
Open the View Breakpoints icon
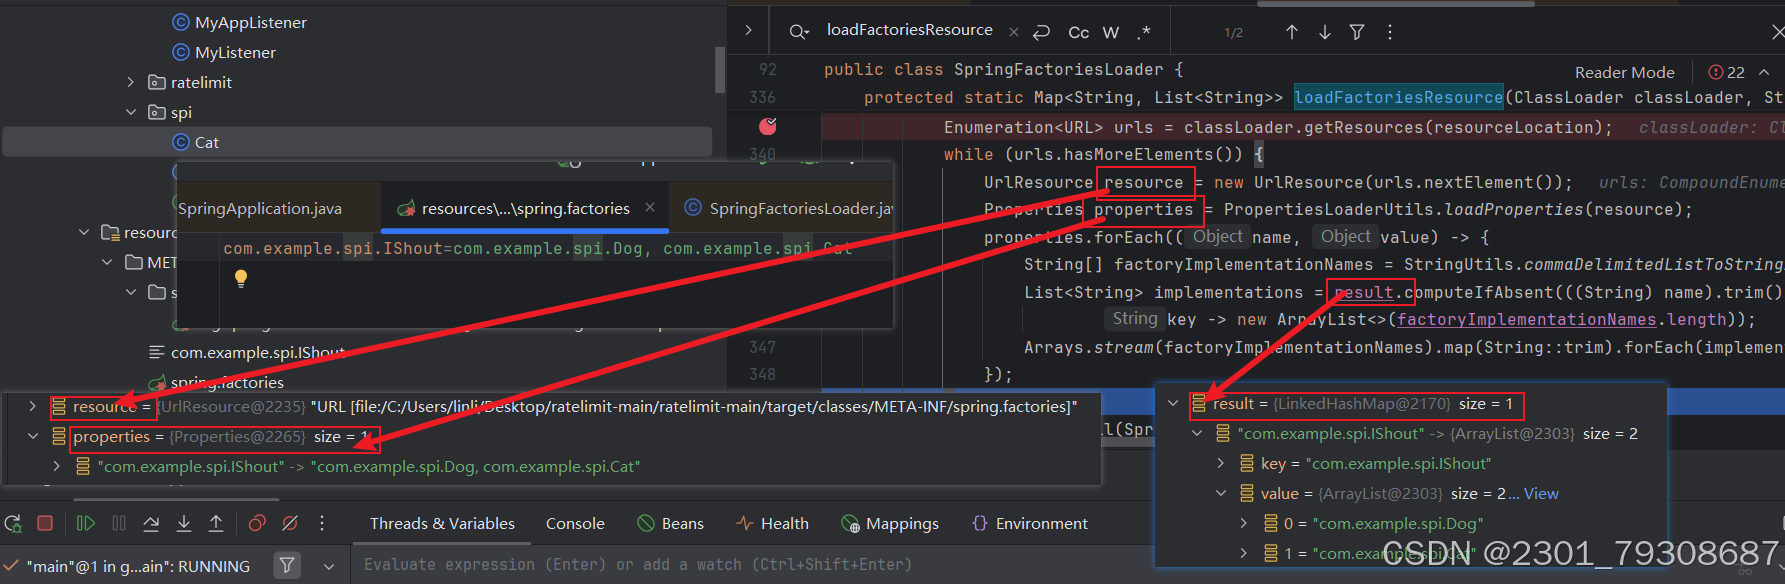(257, 523)
